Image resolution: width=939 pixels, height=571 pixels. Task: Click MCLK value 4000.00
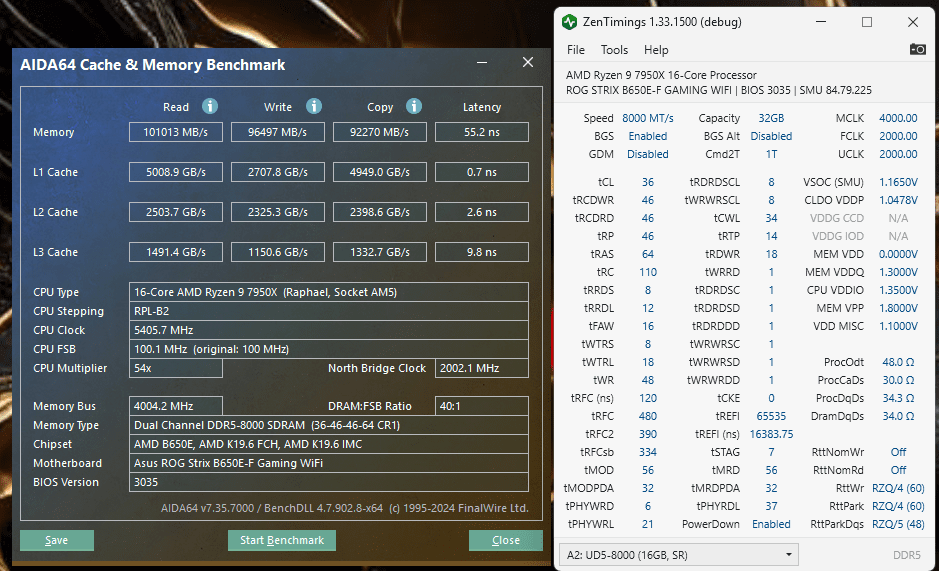pos(898,118)
